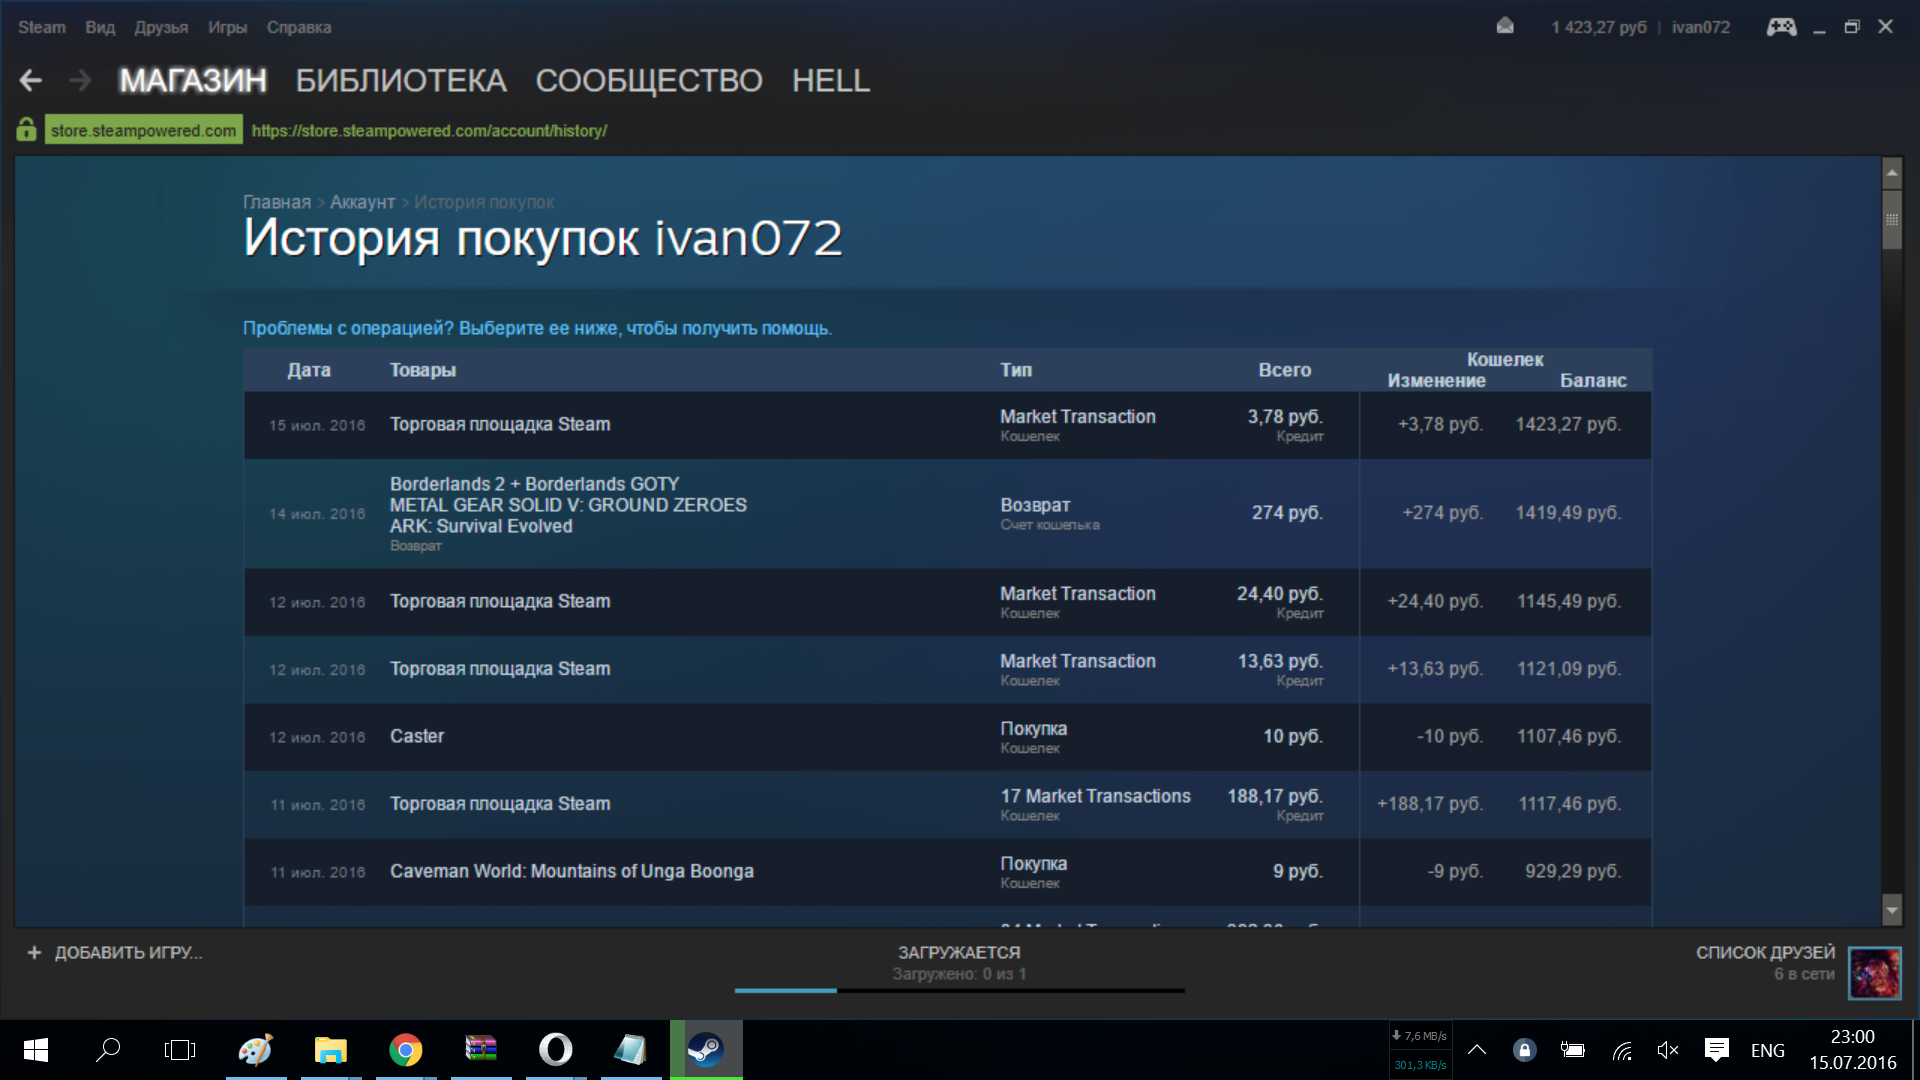Click the green padlock security icon
1920x1080 pixels.
27,129
